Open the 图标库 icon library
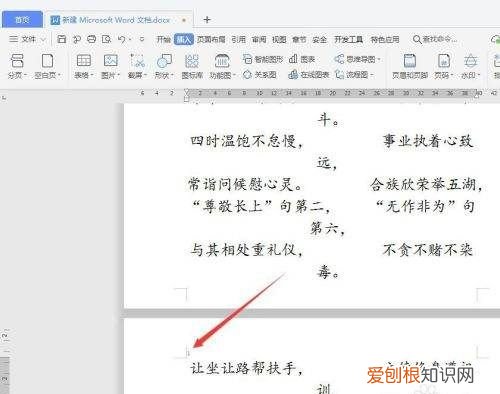This screenshot has height=394, width=500. pyautogui.click(x=192, y=66)
